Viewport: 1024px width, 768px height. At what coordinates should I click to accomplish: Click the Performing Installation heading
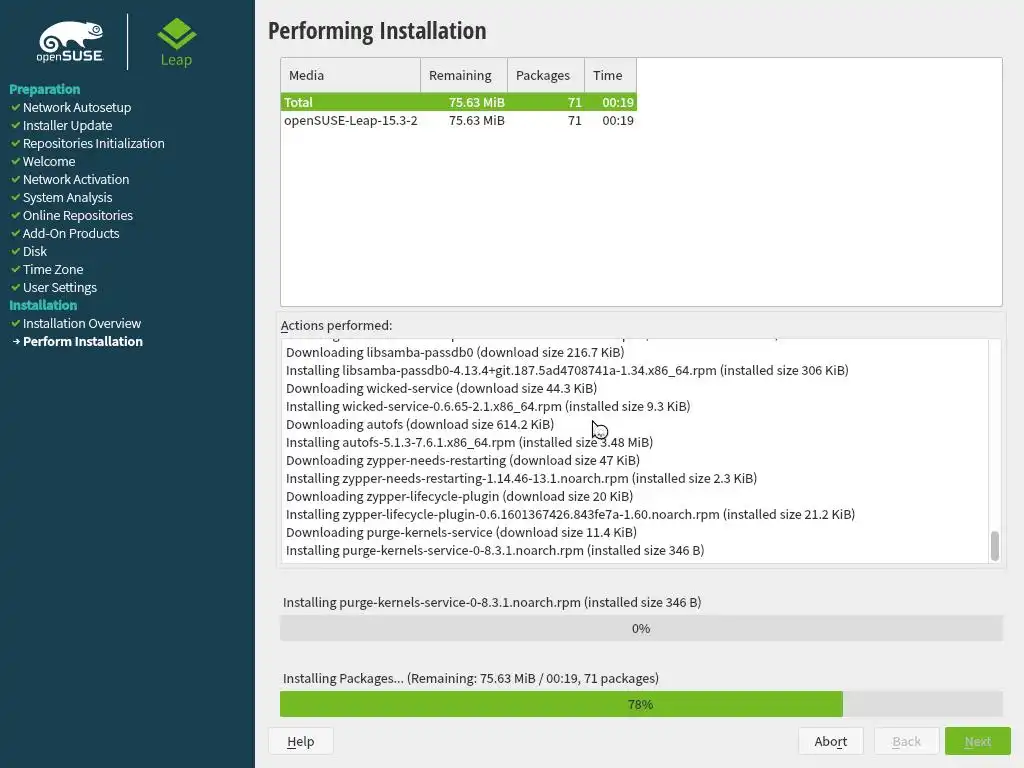(x=377, y=31)
